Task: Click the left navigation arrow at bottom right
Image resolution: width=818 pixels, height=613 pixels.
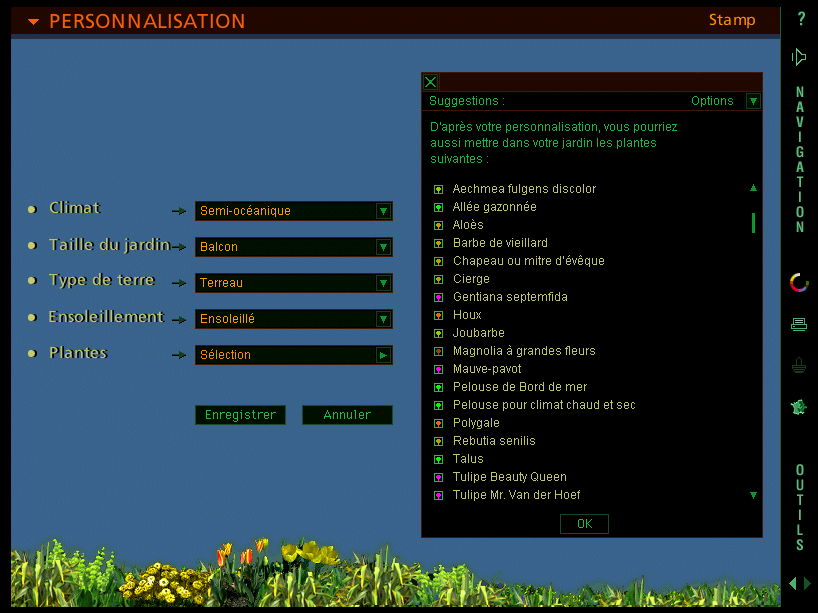Action: [793, 583]
